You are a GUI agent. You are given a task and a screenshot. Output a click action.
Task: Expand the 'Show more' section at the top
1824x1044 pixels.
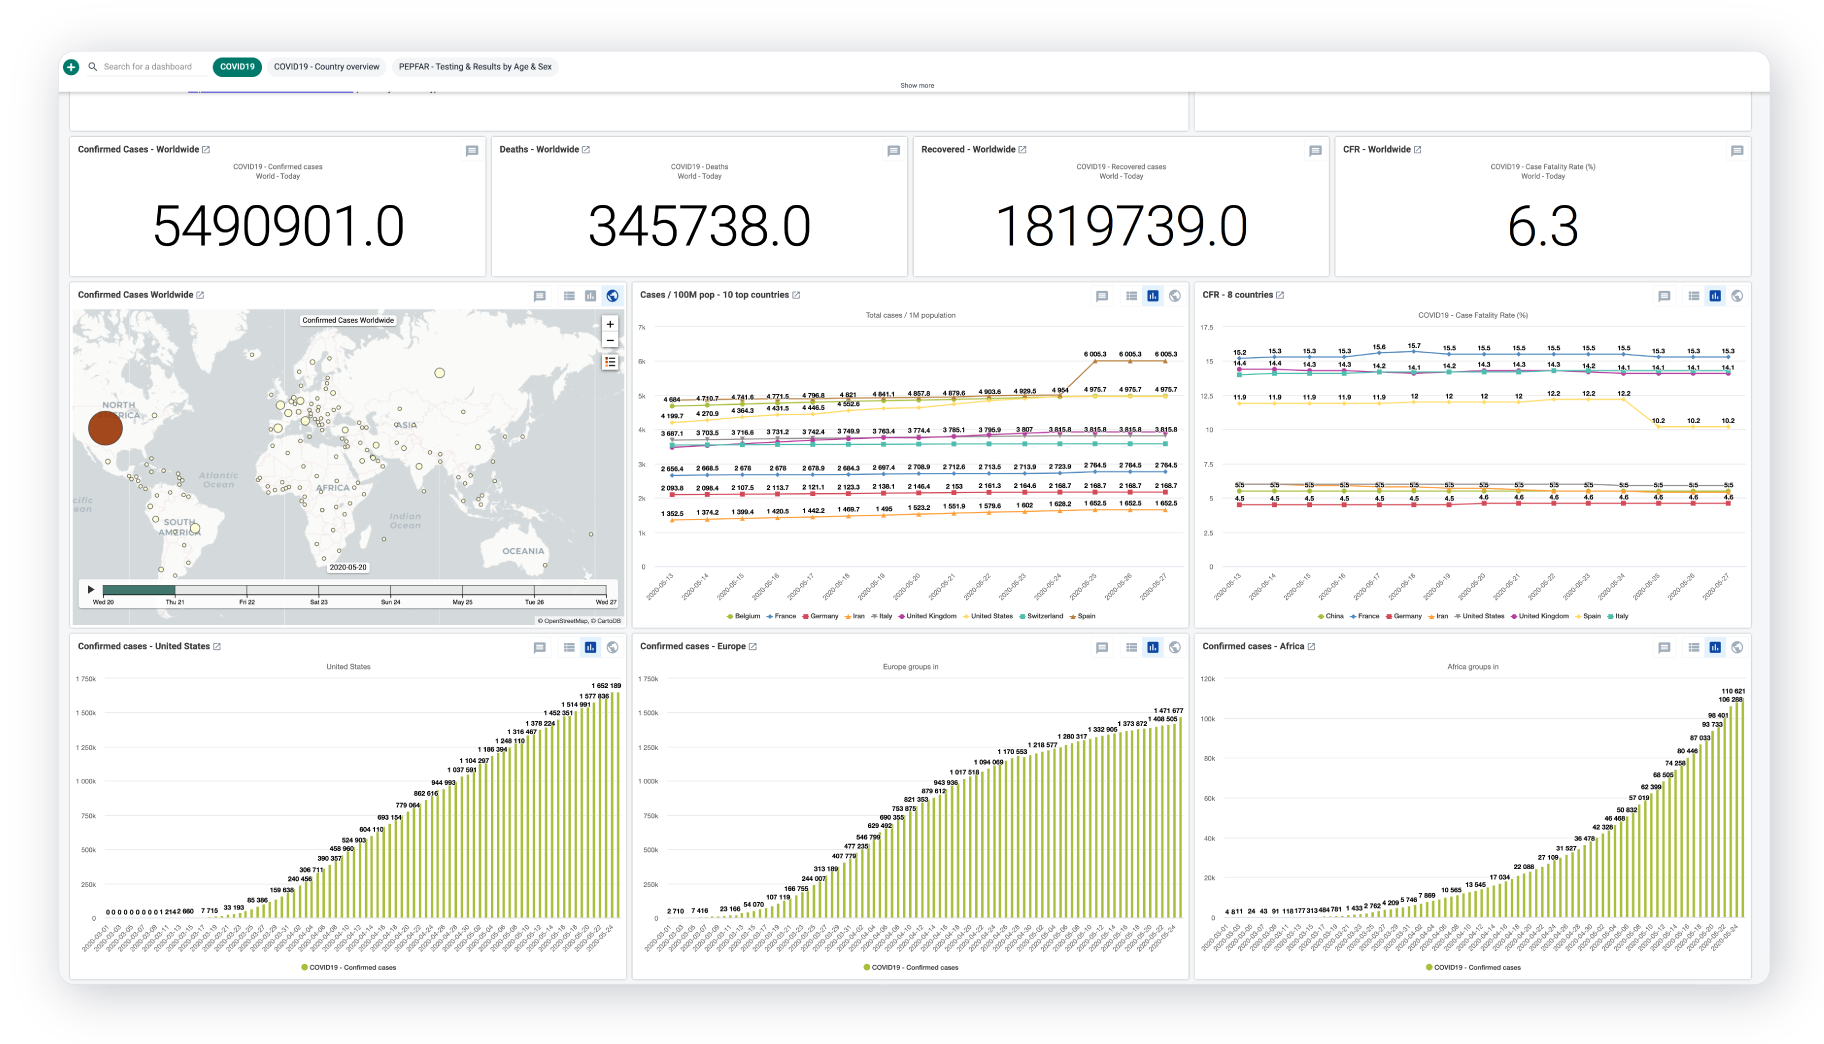[x=917, y=85]
